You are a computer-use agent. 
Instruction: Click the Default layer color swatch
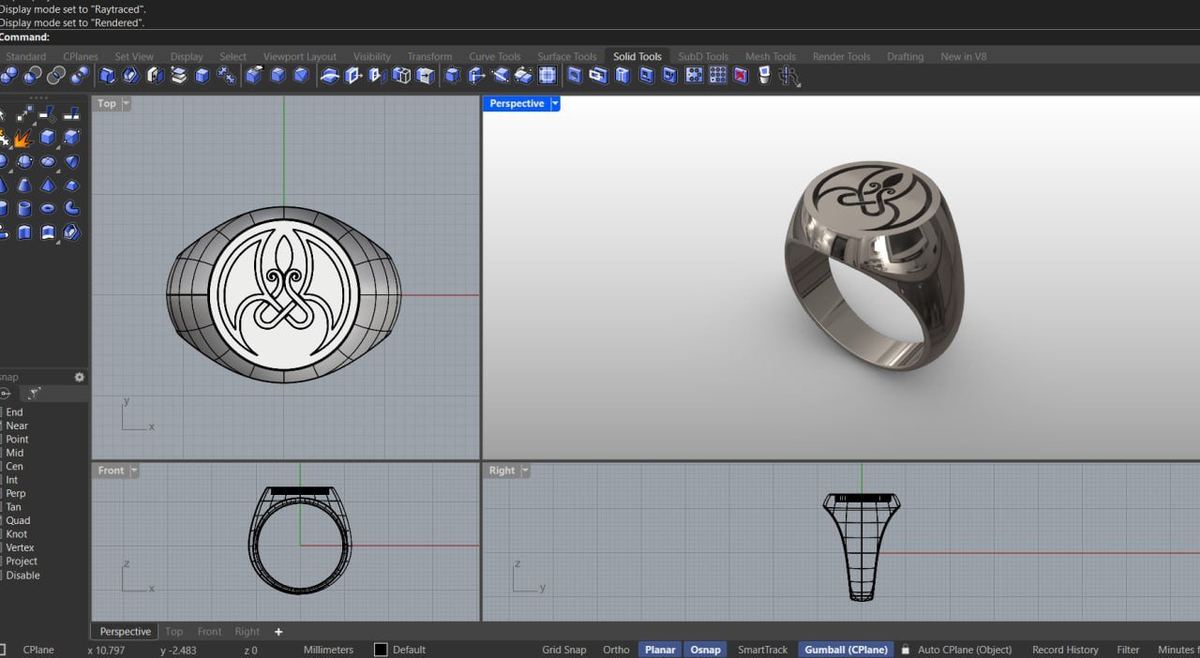click(x=380, y=650)
